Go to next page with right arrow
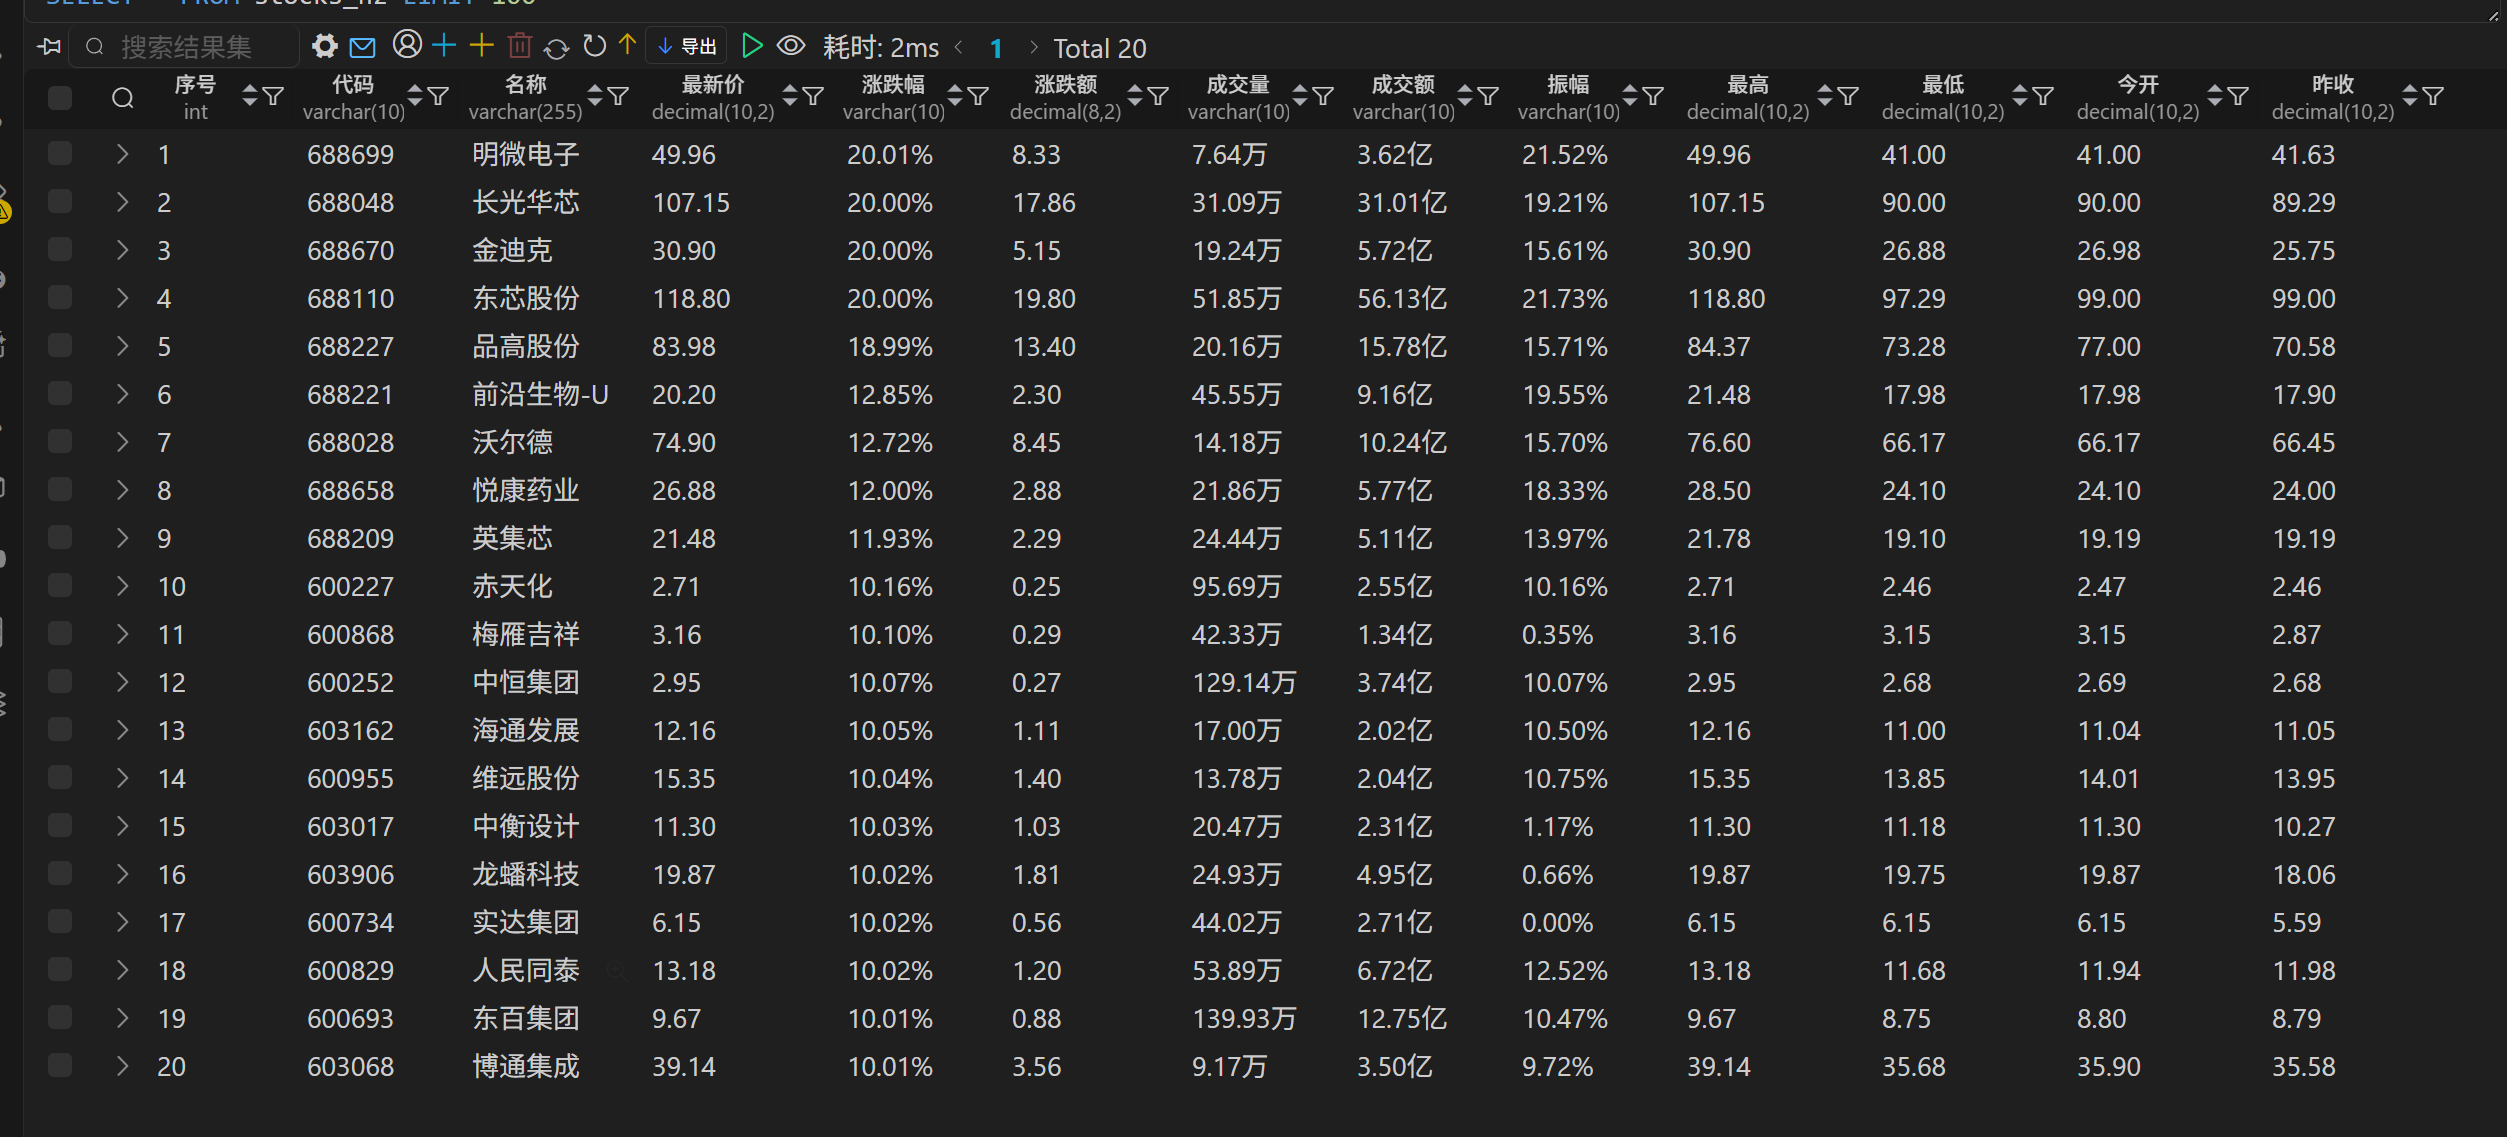Viewport: 2507px width, 1137px height. [1032, 47]
